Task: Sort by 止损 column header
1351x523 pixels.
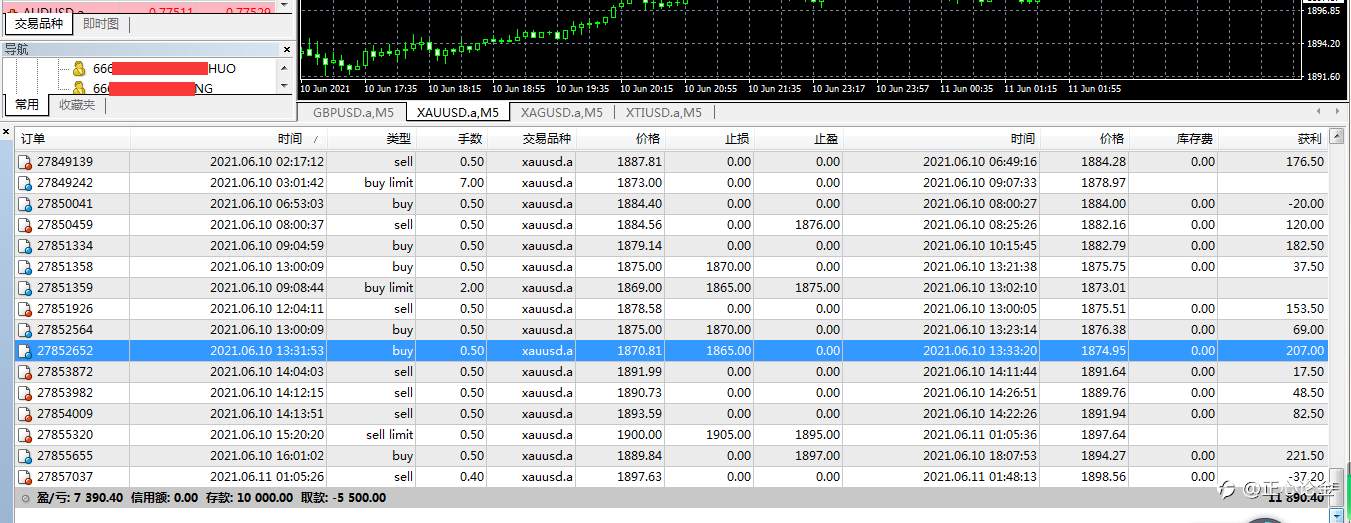Action: pos(710,139)
